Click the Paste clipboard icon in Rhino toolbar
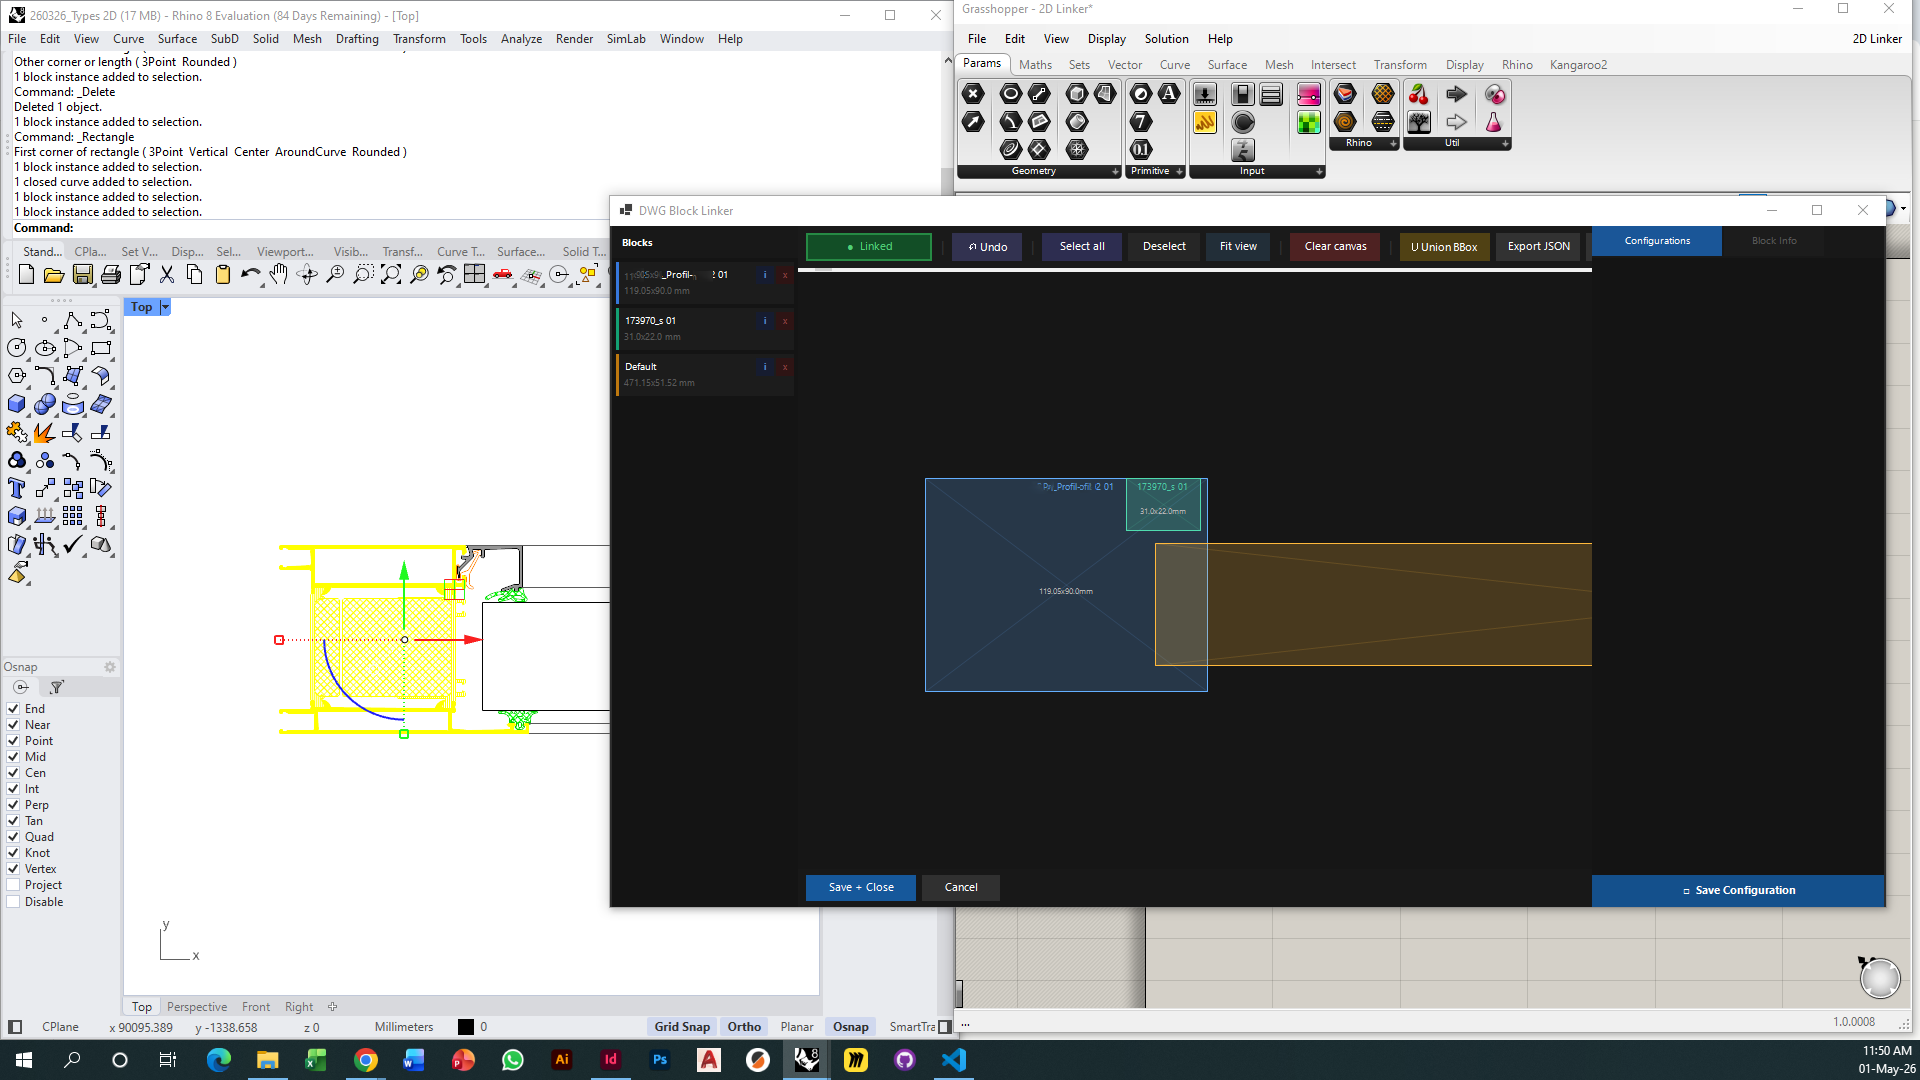The image size is (1920, 1080). tap(223, 275)
